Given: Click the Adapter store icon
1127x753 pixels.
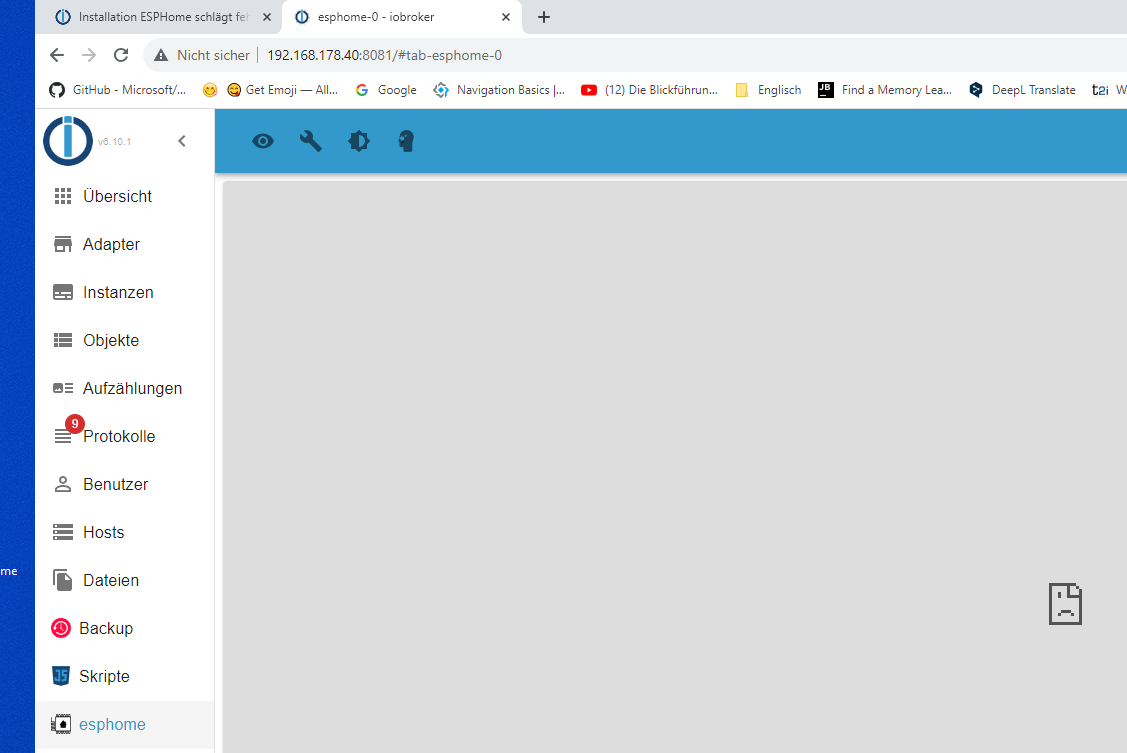Looking at the screenshot, I should pos(63,244).
